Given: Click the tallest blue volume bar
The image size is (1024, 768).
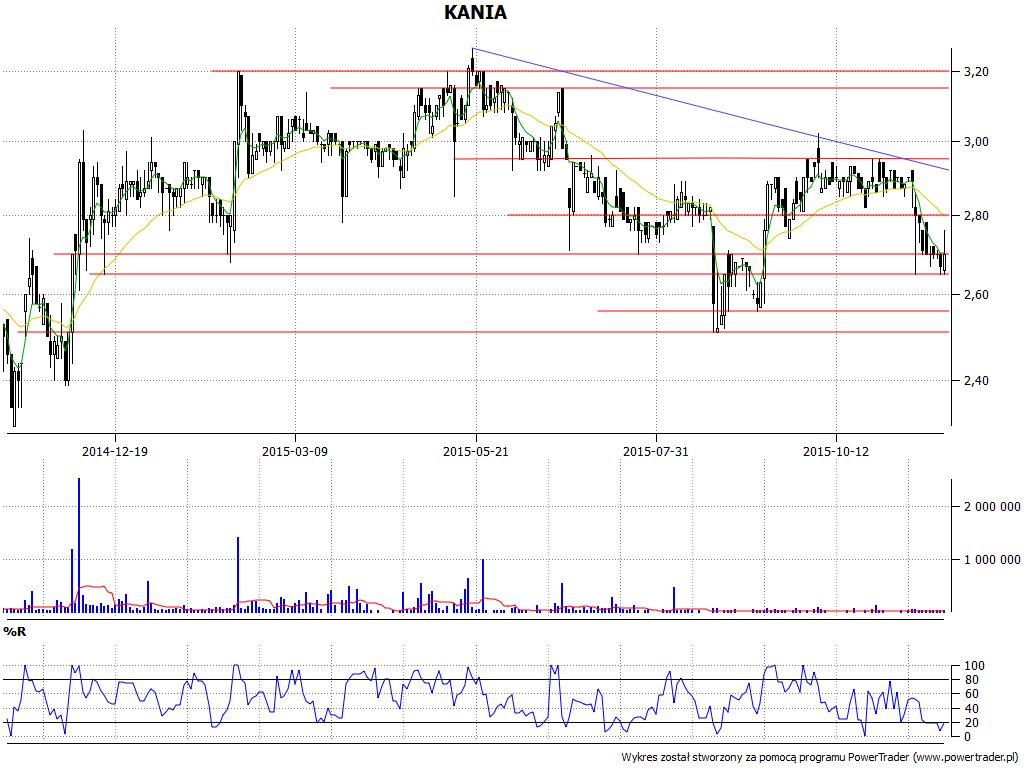Looking at the screenshot, I should pos(79,545).
